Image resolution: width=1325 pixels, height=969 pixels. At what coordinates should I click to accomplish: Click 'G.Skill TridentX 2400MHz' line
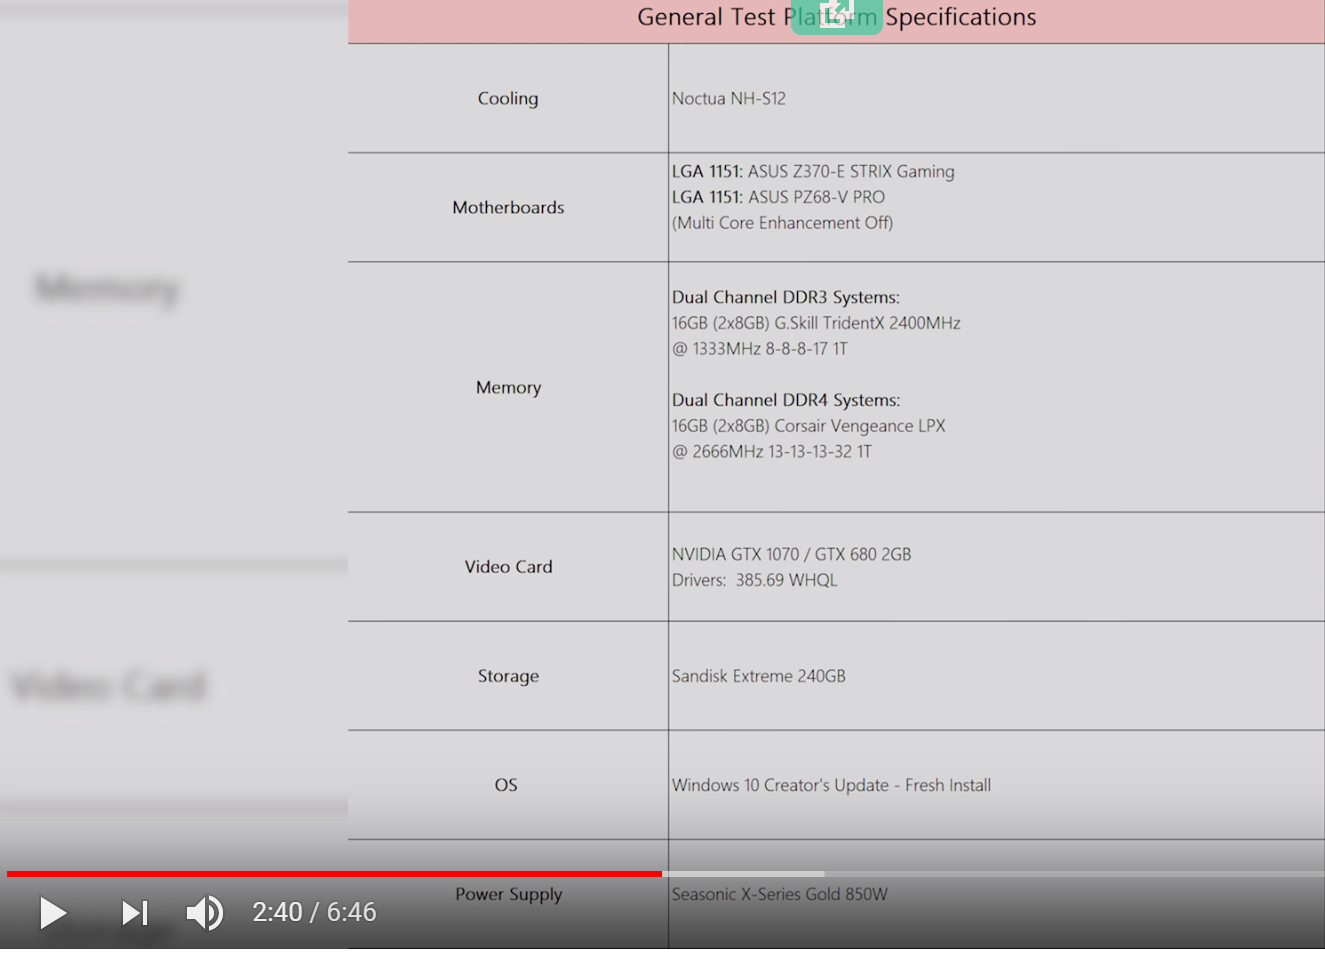click(816, 323)
